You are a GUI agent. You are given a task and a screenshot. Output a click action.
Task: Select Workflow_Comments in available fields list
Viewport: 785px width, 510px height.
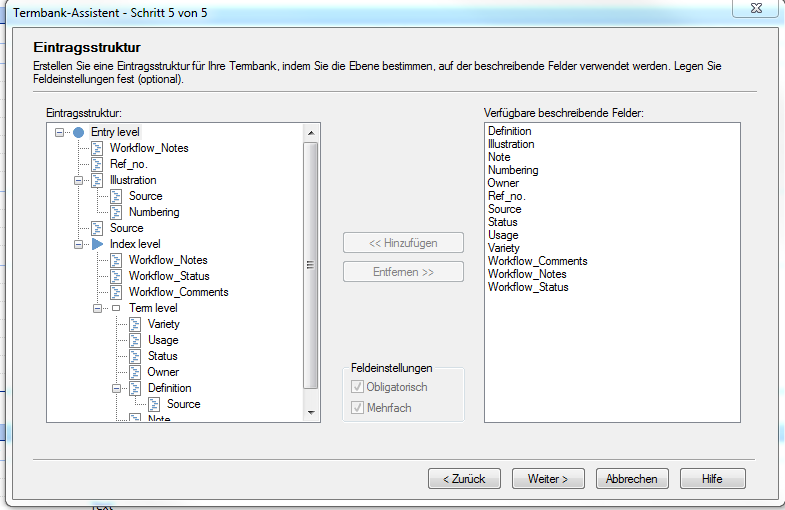[x=537, y=261]
